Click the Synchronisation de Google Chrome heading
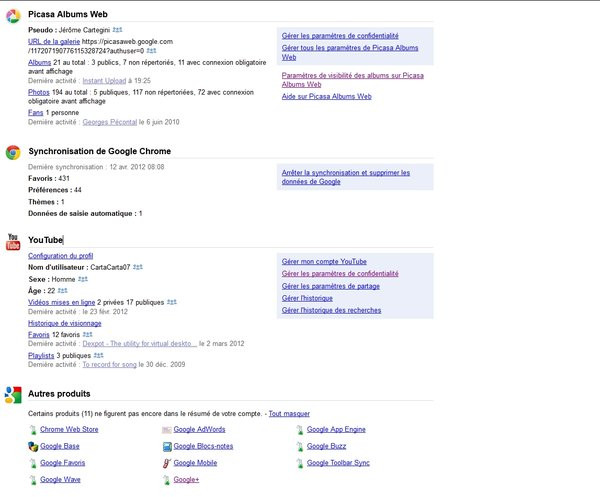Image resolution: width=600 pixels, height=497 pixels. (99, 151)
